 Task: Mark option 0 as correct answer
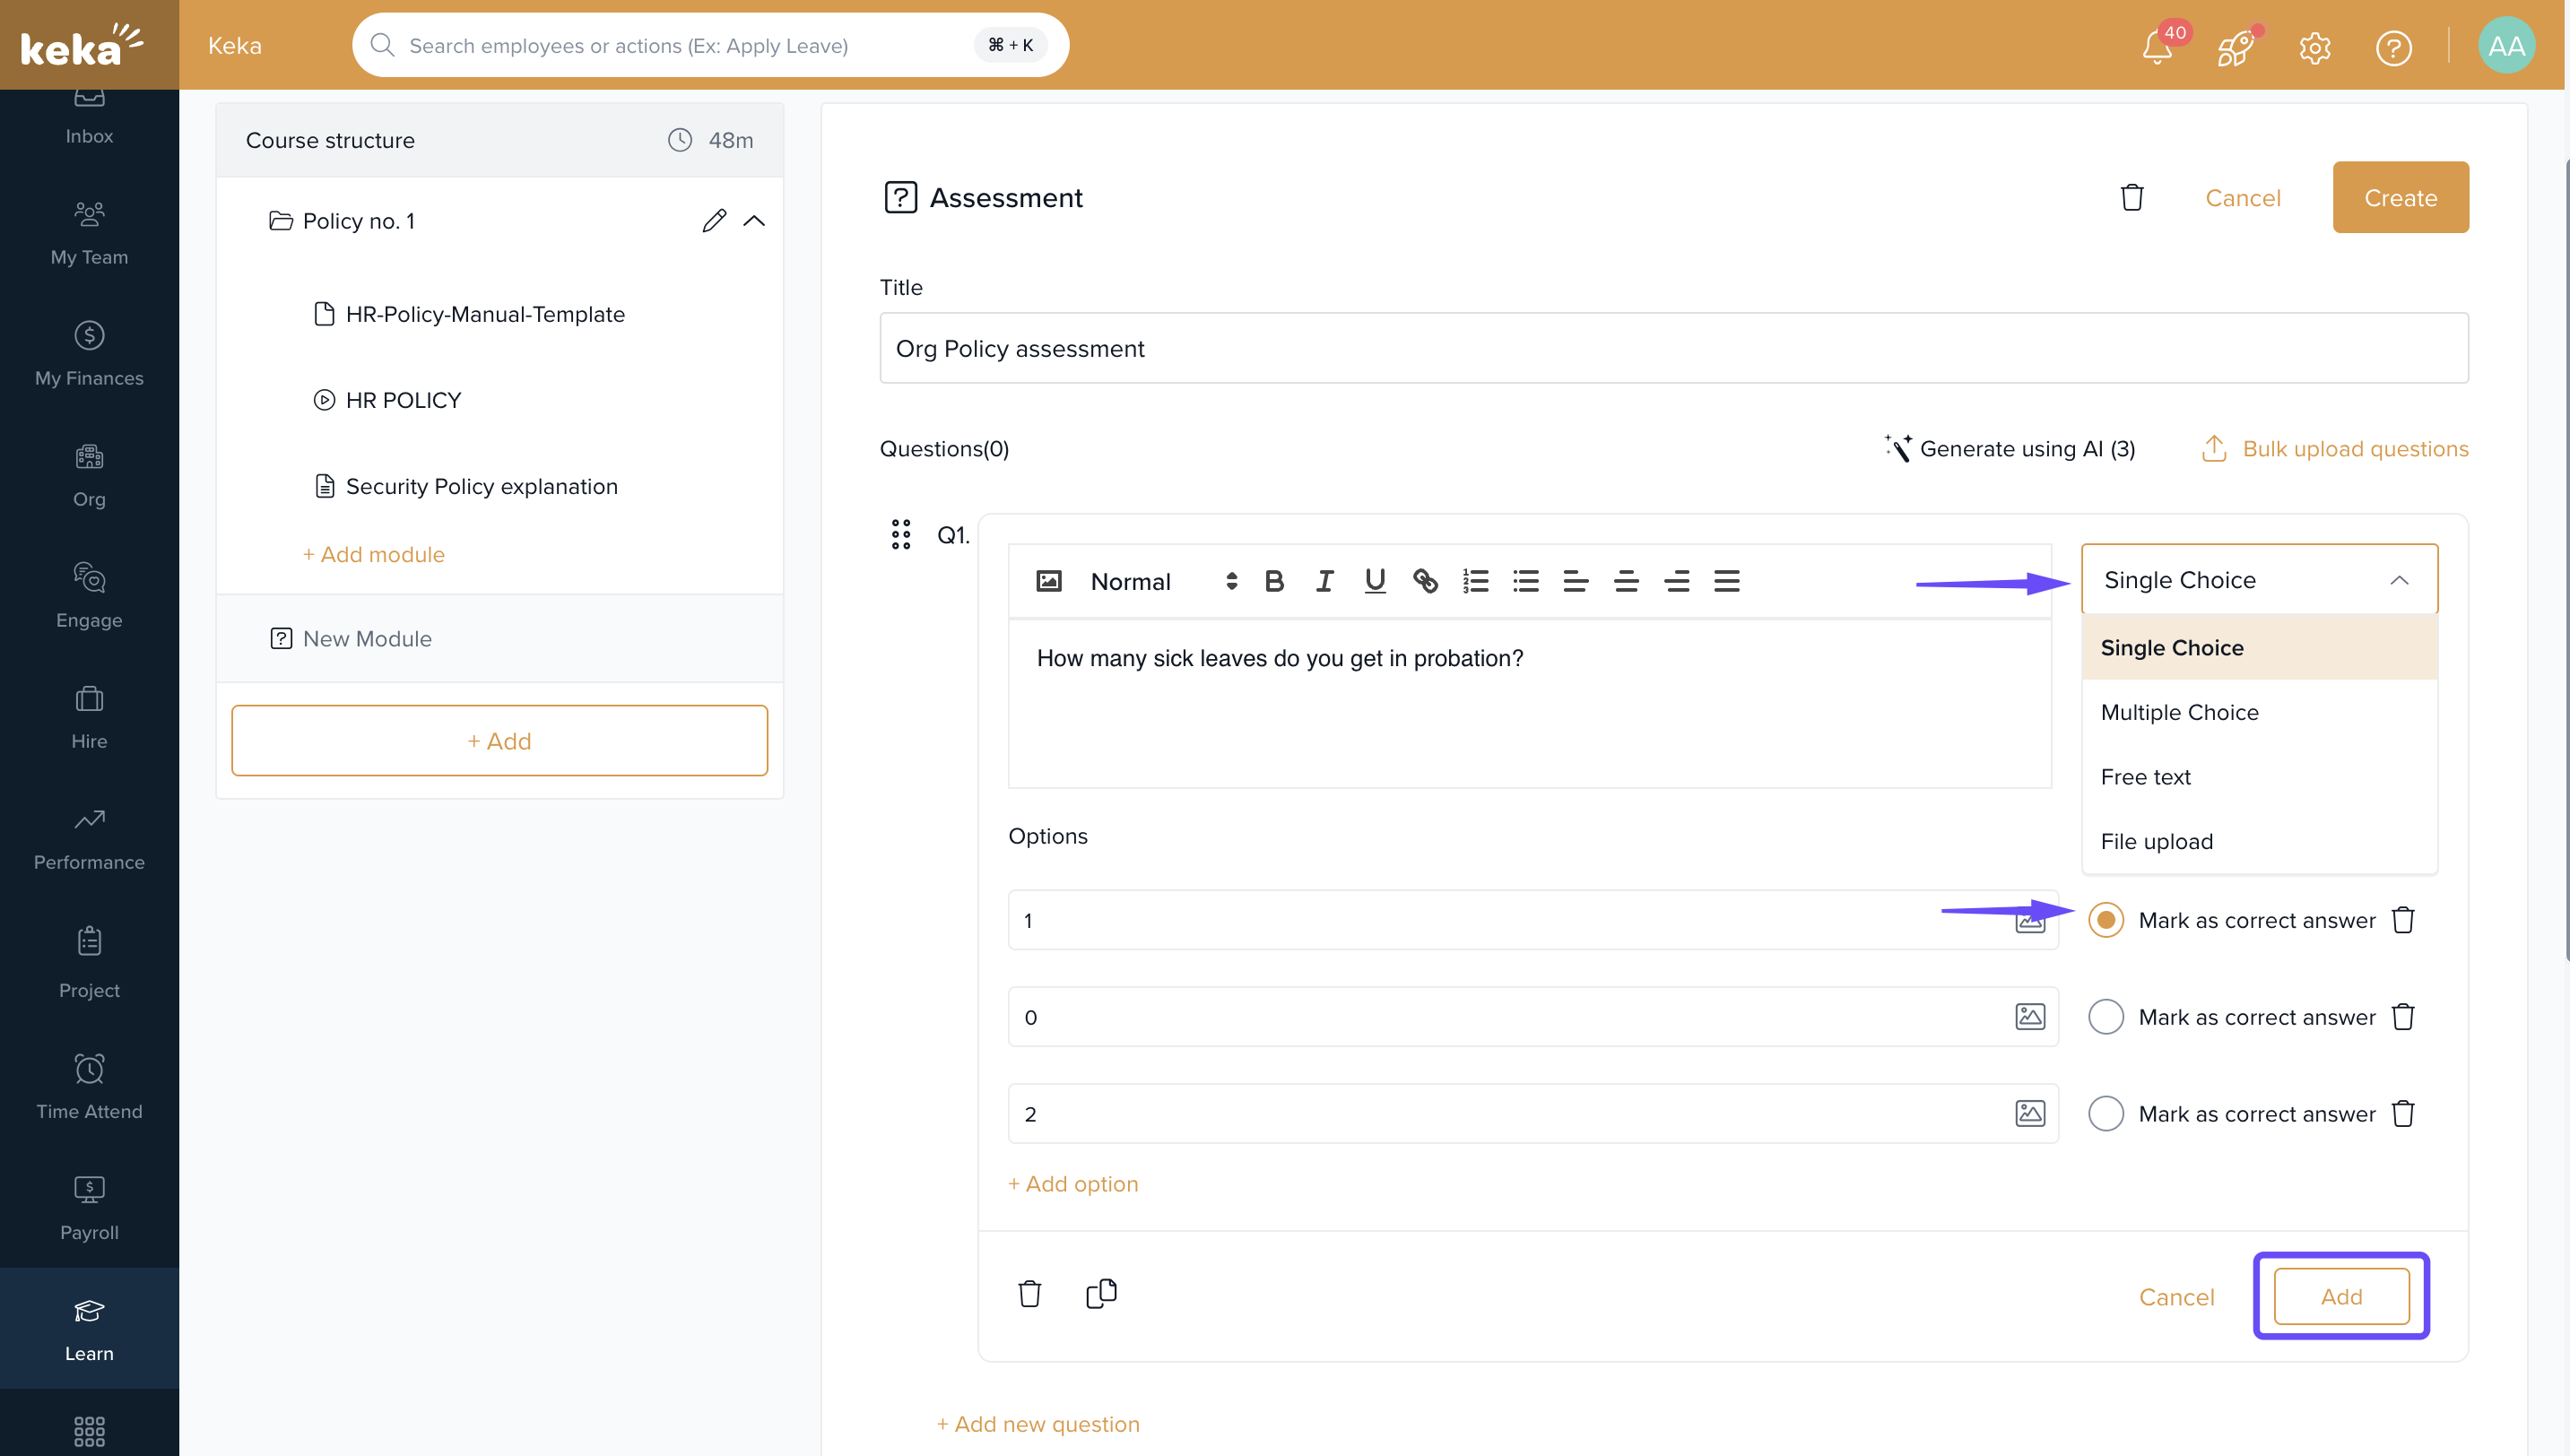(2105, 1017)
